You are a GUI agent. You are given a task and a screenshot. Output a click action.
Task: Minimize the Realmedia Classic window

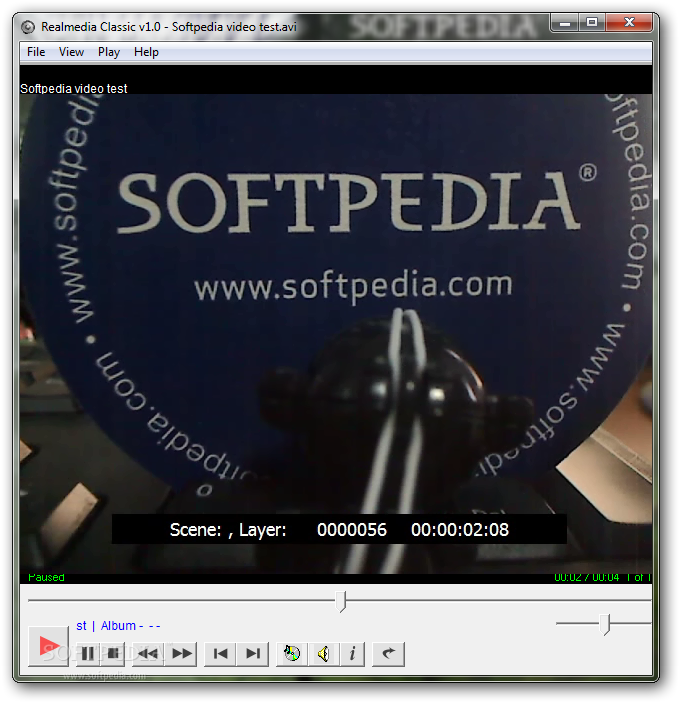tap(565, 23)
